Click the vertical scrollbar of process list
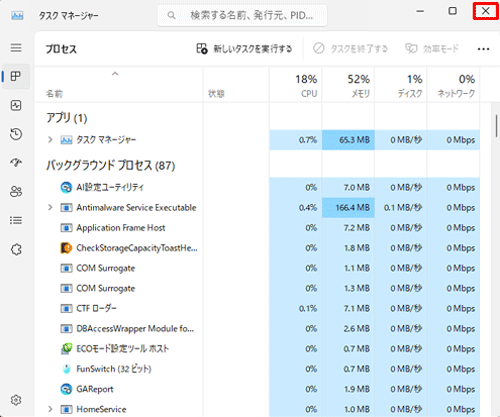 point(496,126)
